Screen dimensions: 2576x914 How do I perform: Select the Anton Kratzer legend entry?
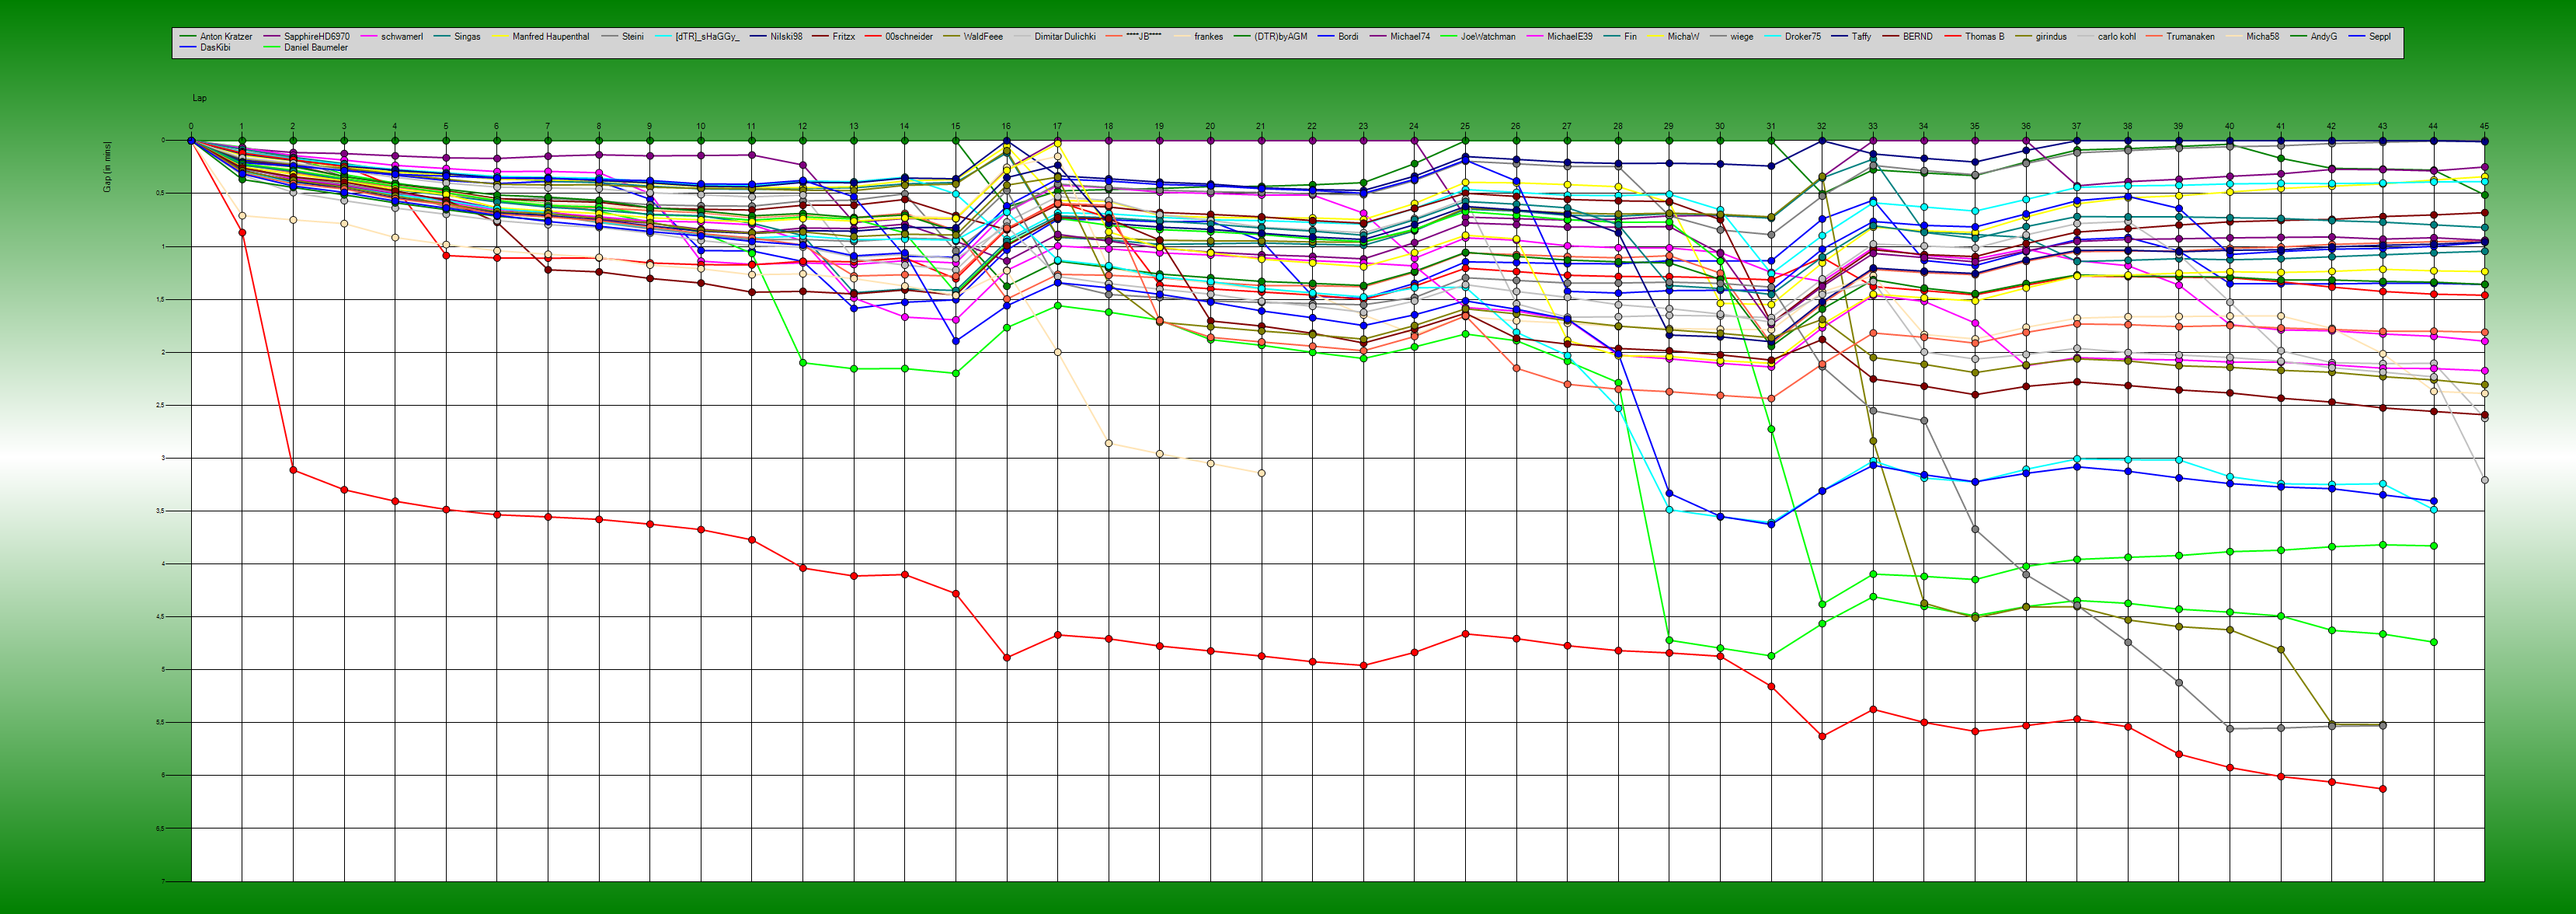pos(226,37)
